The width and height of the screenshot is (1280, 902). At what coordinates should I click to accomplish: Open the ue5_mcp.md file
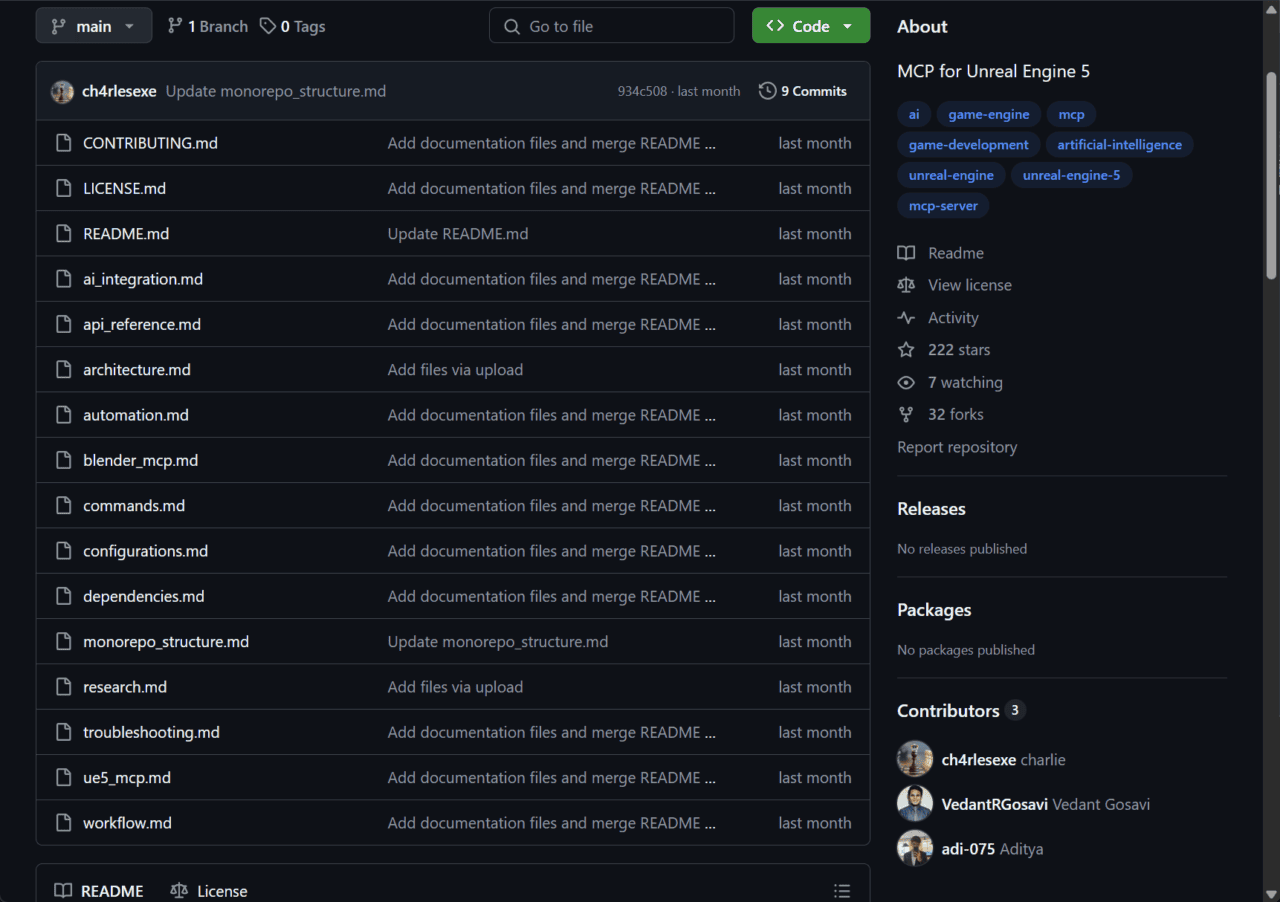127,778
